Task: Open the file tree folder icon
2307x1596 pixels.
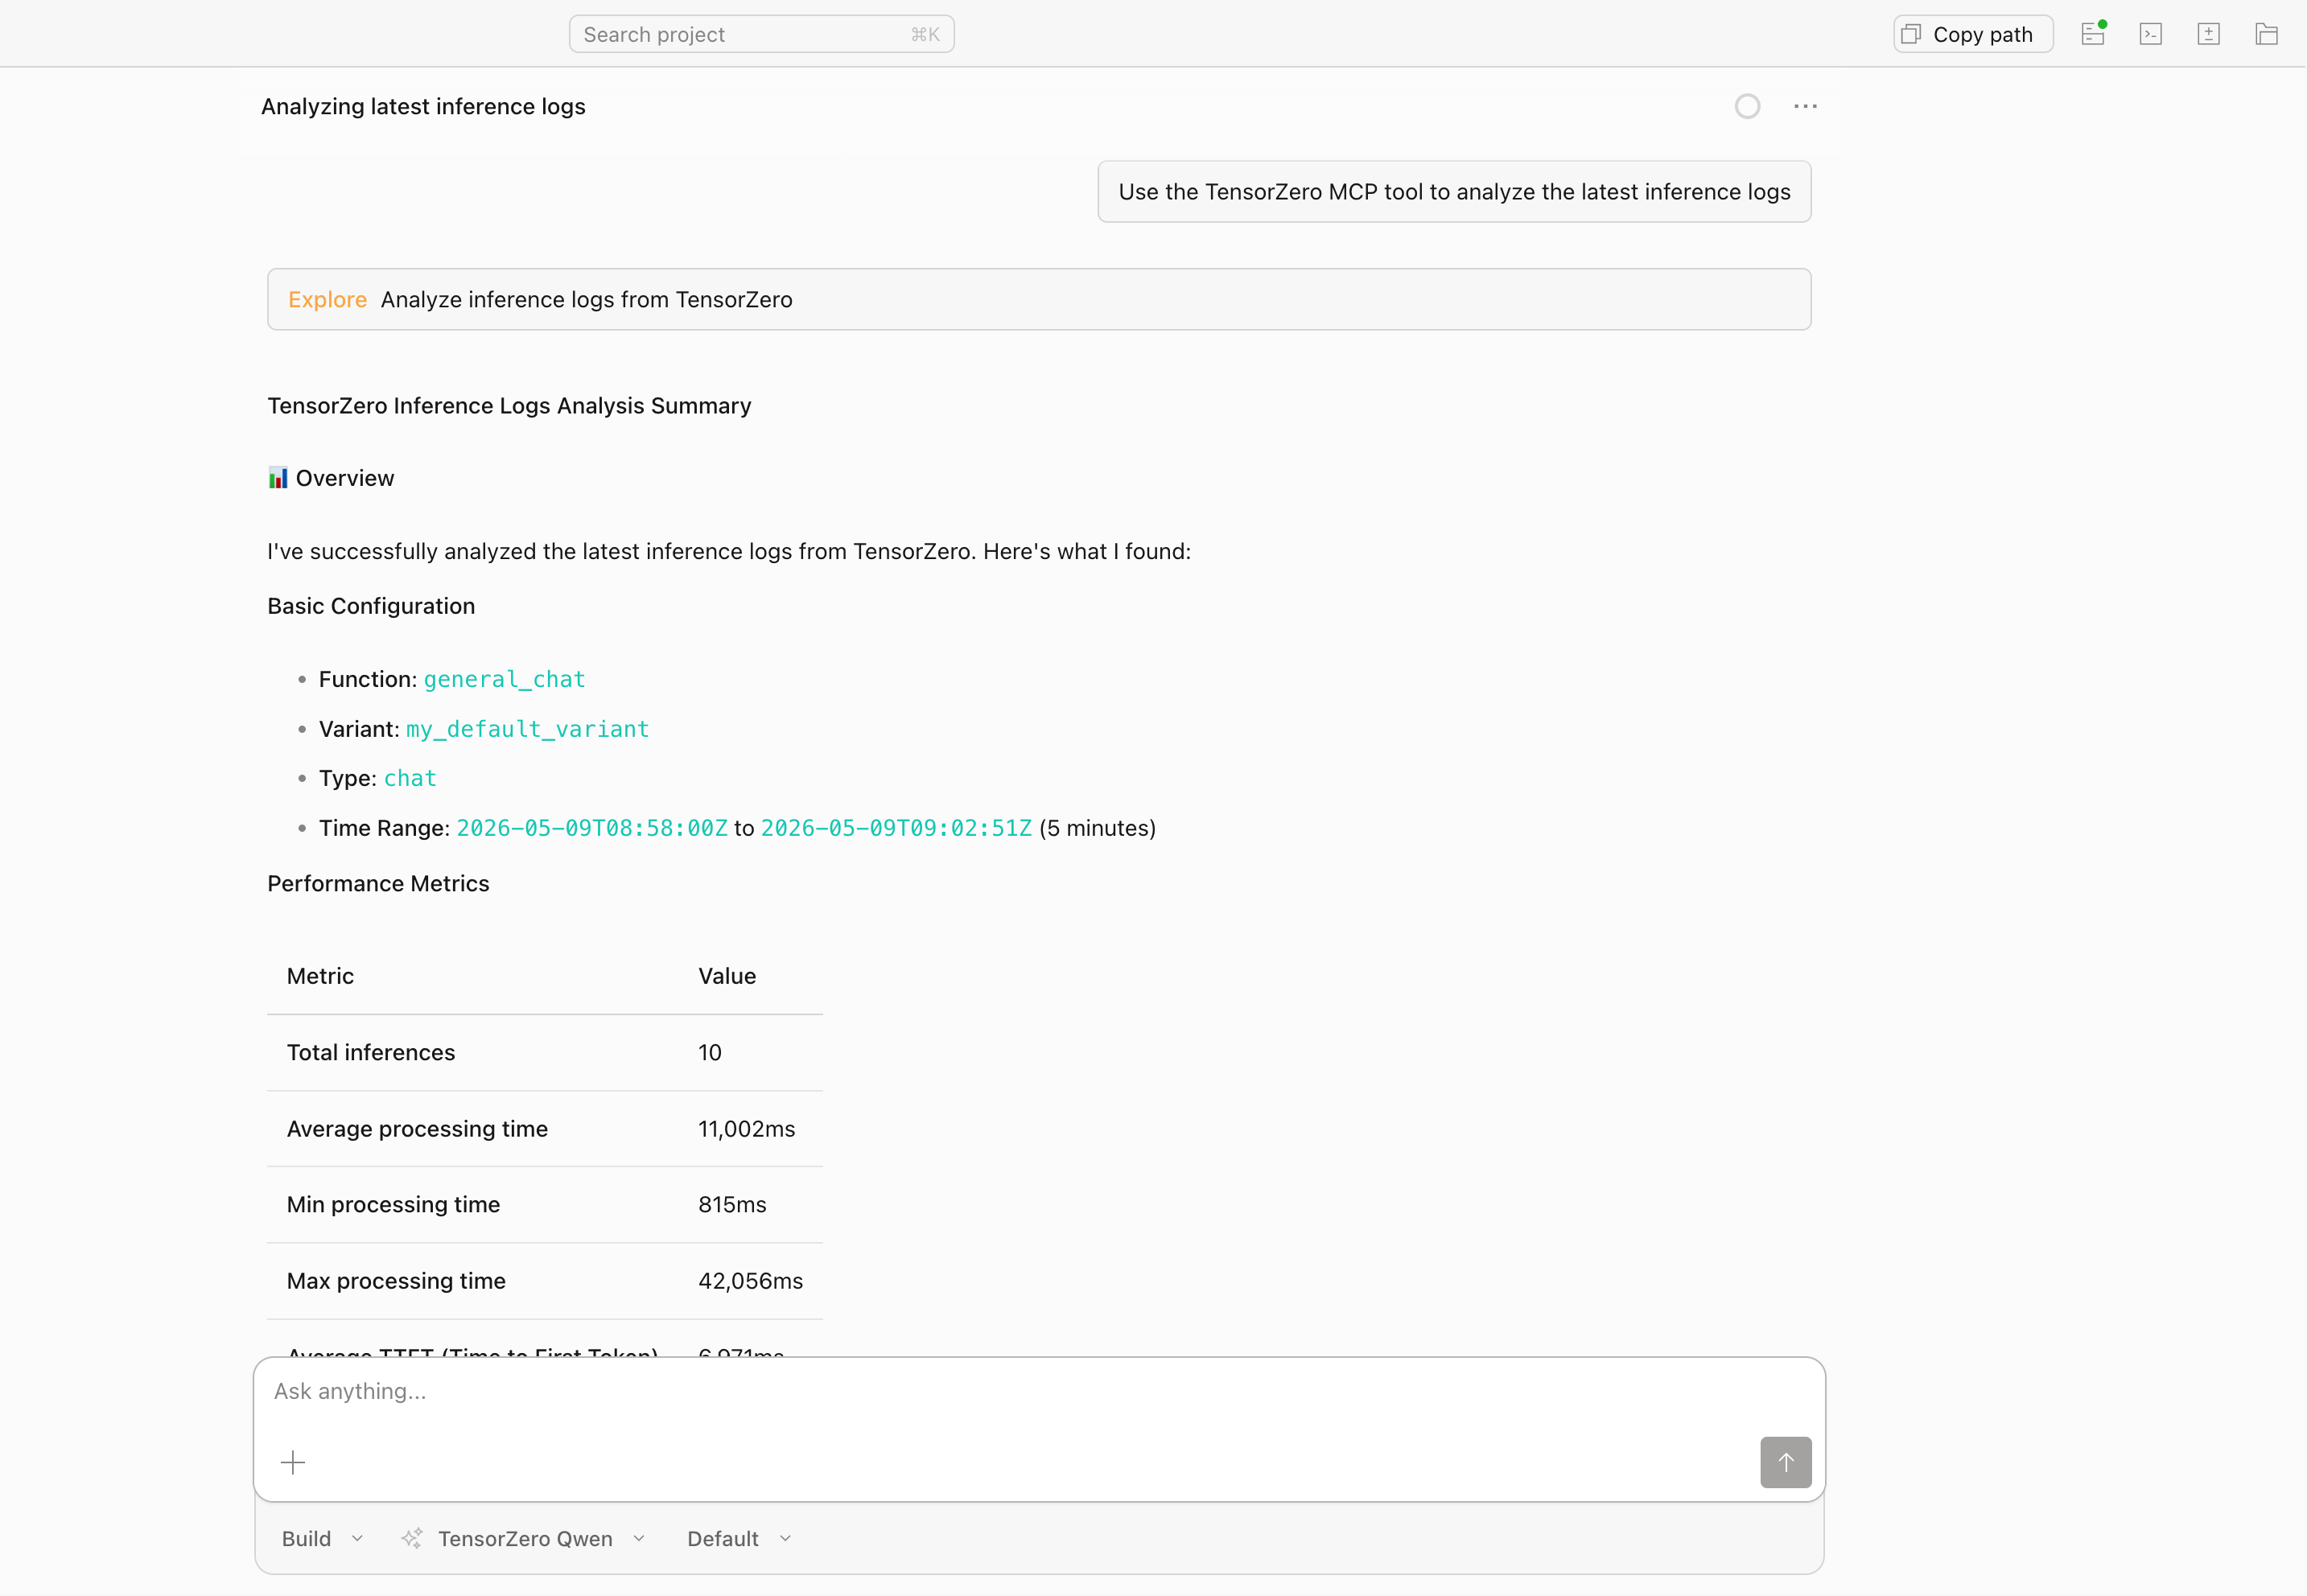Action: [2267, 34]
